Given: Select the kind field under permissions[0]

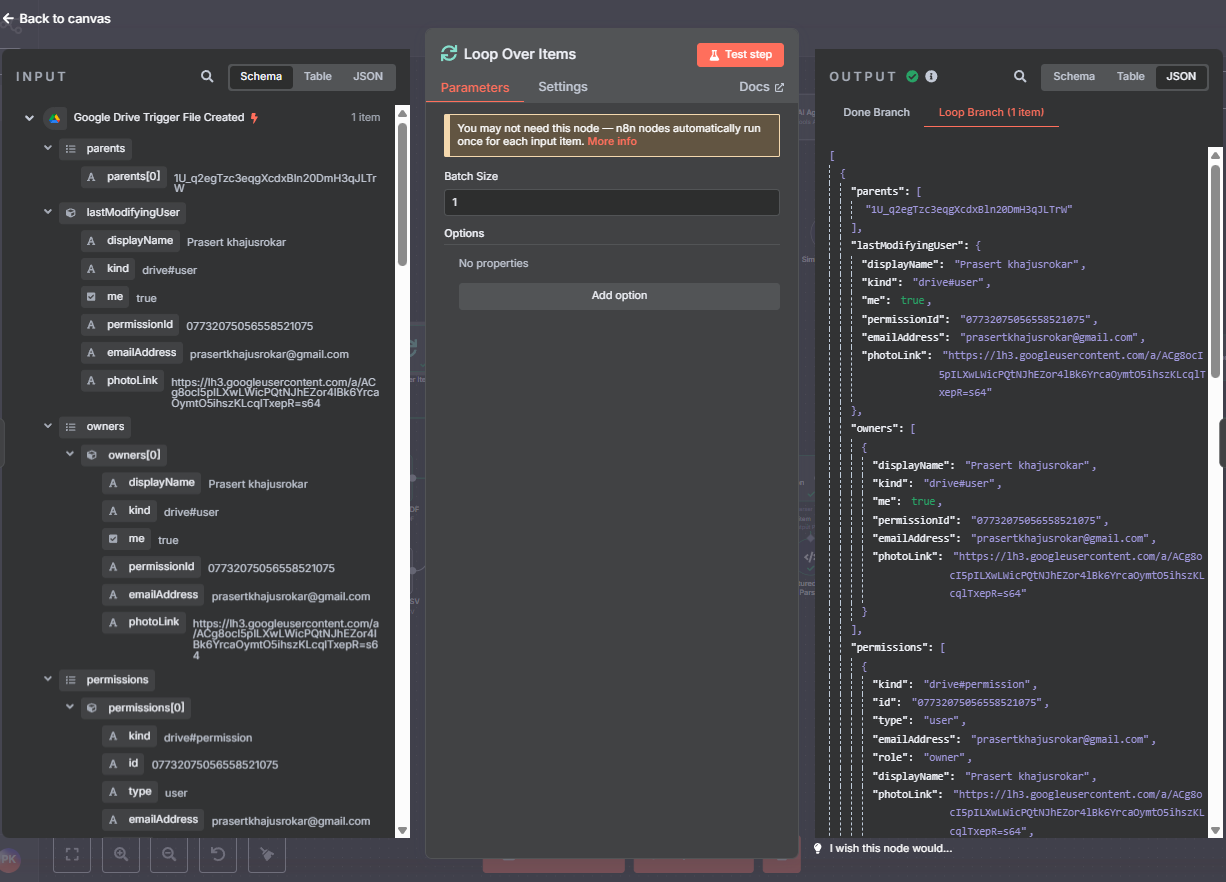Looking at the screenshot, I should point(130,736).
